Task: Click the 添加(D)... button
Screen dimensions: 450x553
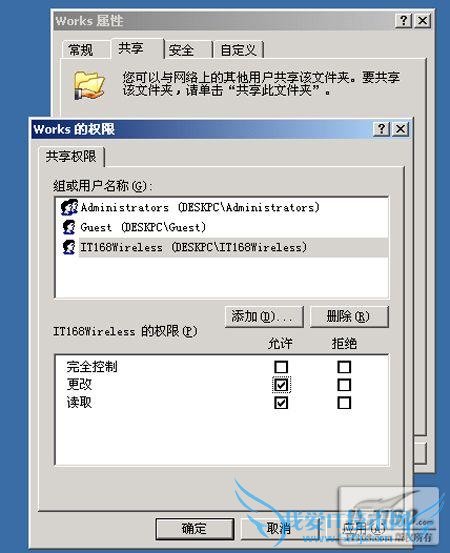Action: 264,316
